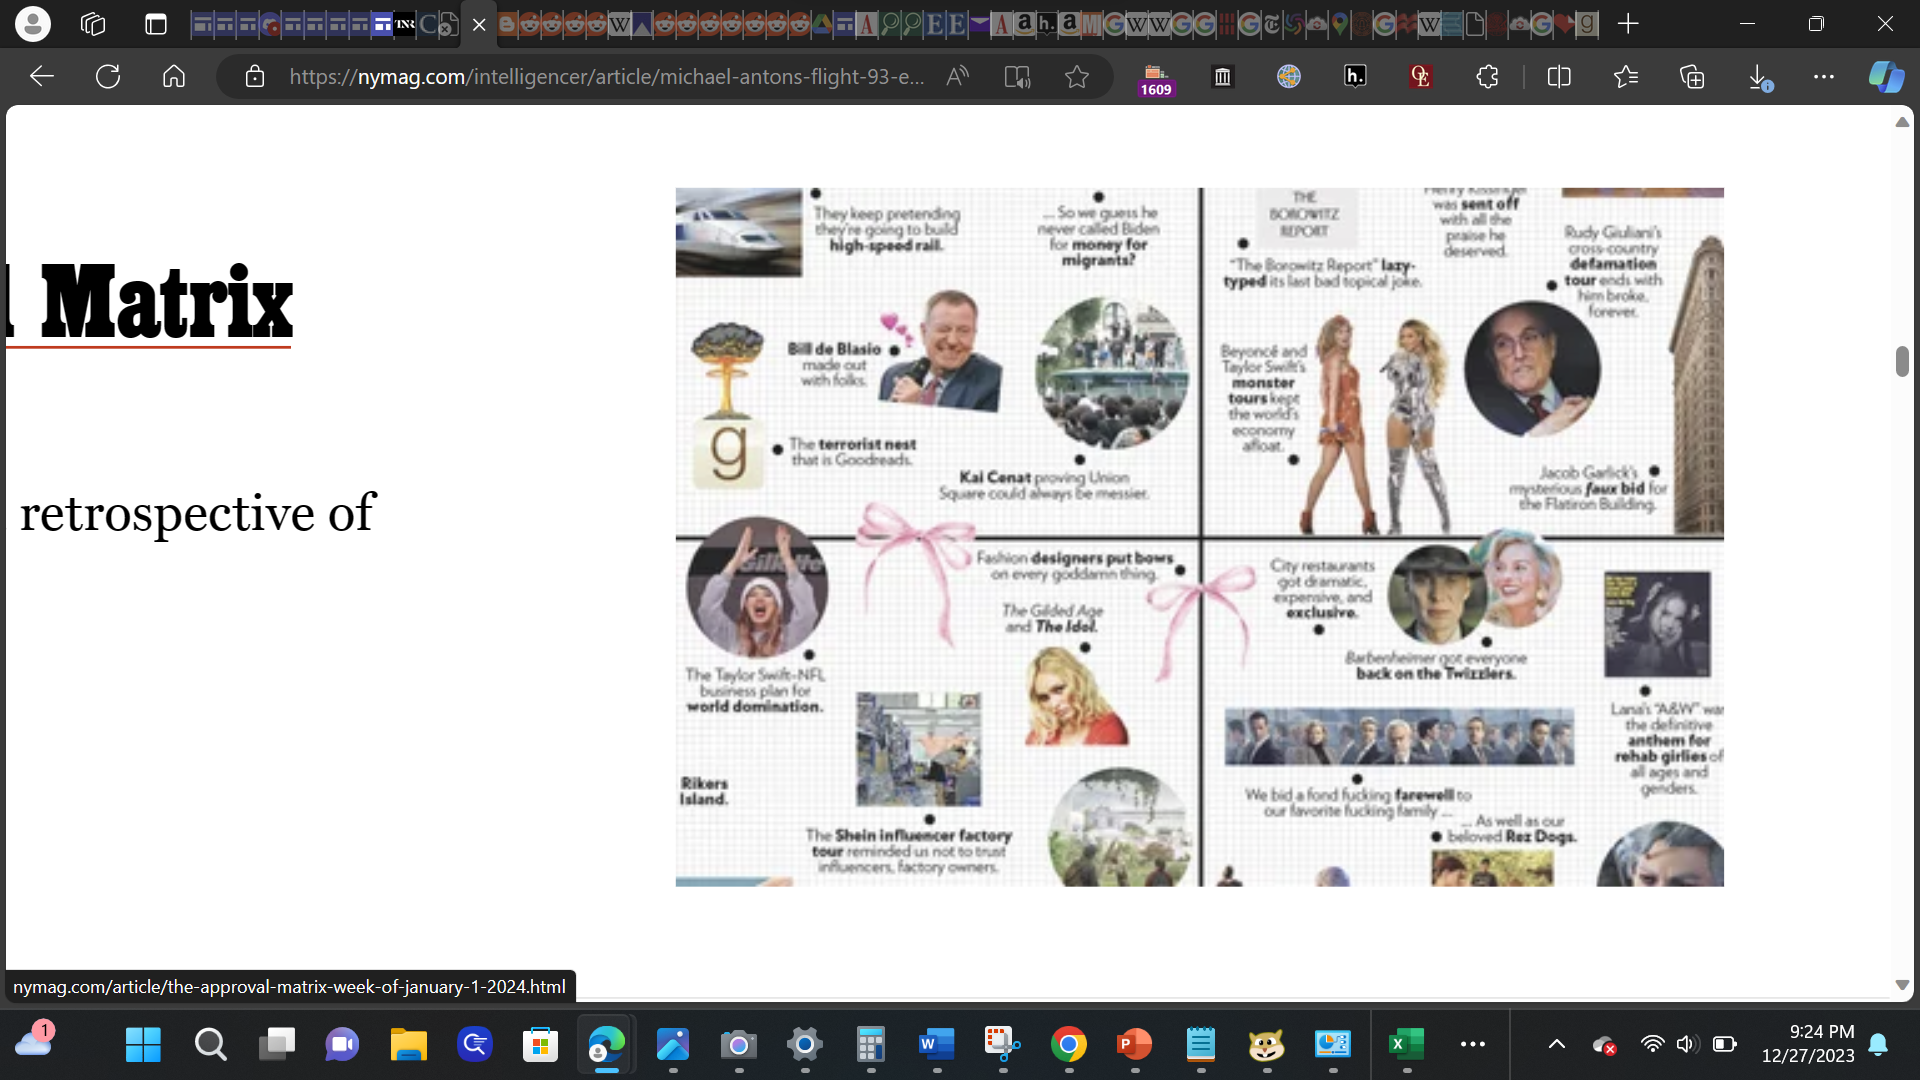Image resolution: width=1920 pixels, height=1080 pixels.
Task: Click the globe extension icon
Action: pos(1289,76)
